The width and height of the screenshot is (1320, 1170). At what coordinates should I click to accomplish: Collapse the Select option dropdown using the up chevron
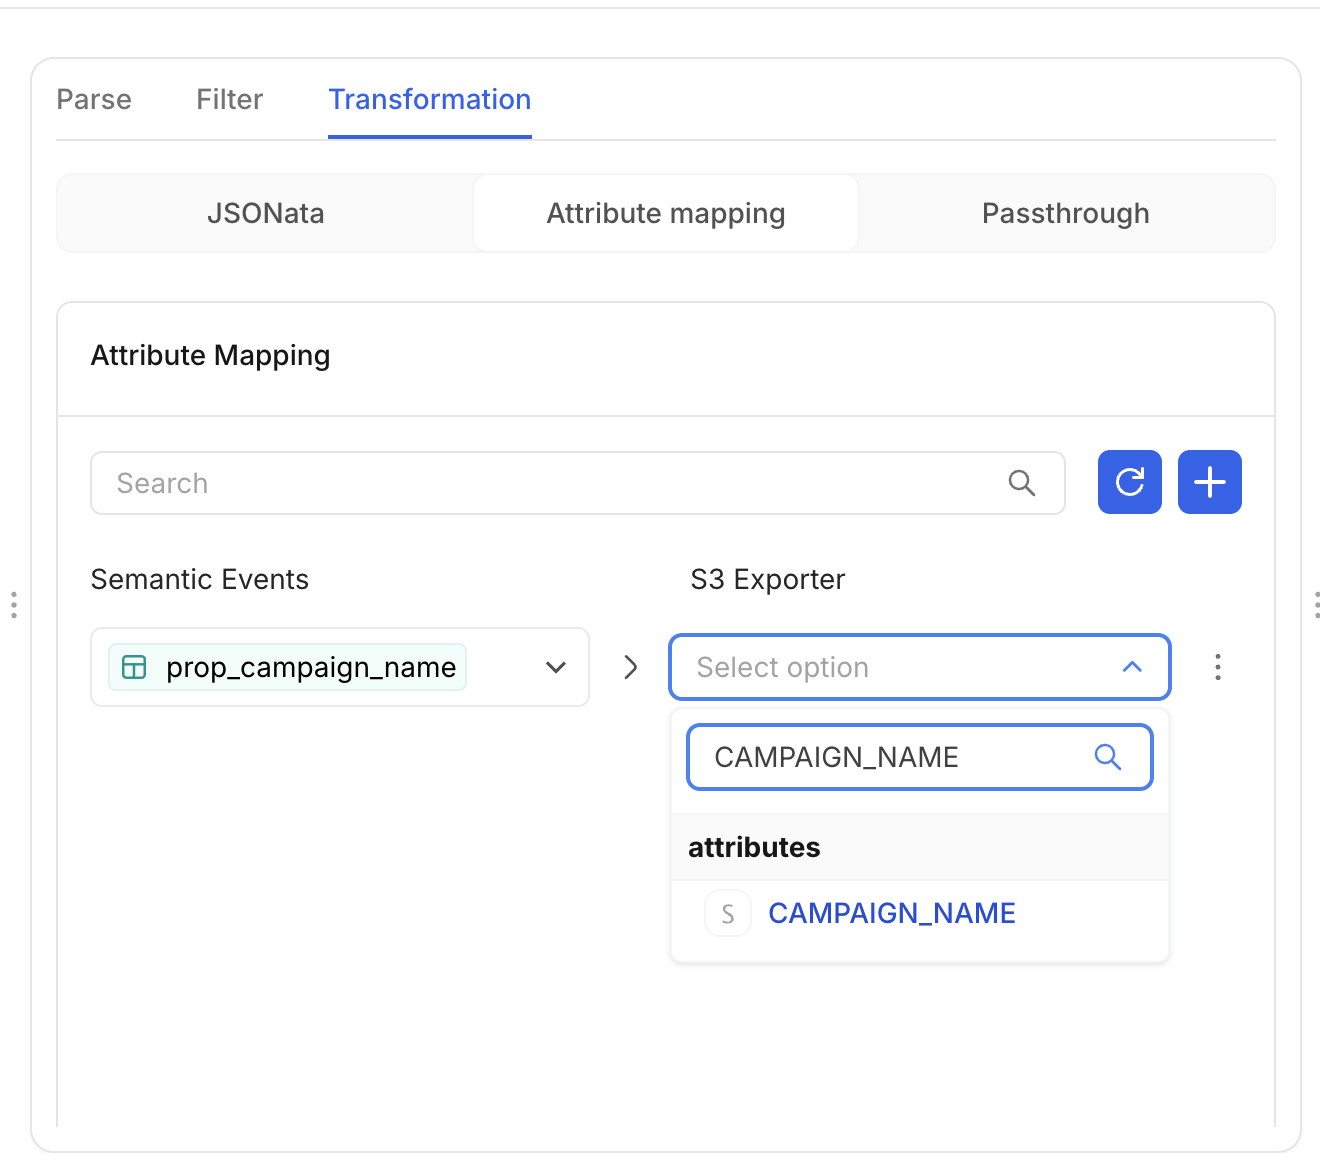(x=1132, y=667)
